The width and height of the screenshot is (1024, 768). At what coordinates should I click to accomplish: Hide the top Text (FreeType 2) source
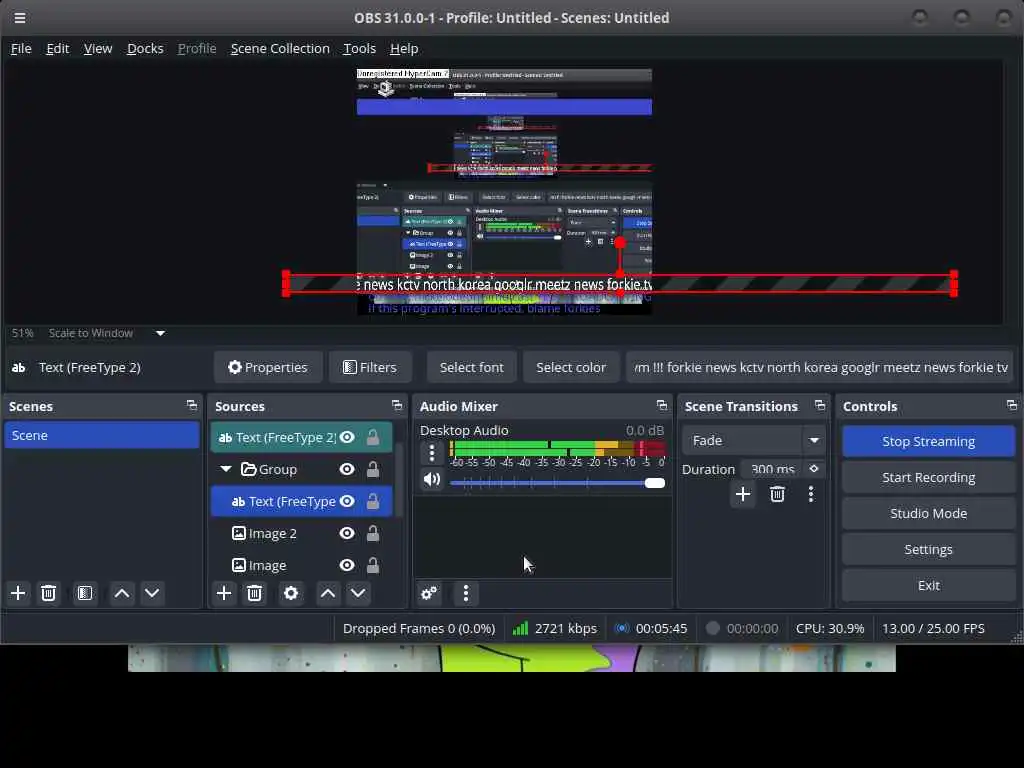click(347, 437)
